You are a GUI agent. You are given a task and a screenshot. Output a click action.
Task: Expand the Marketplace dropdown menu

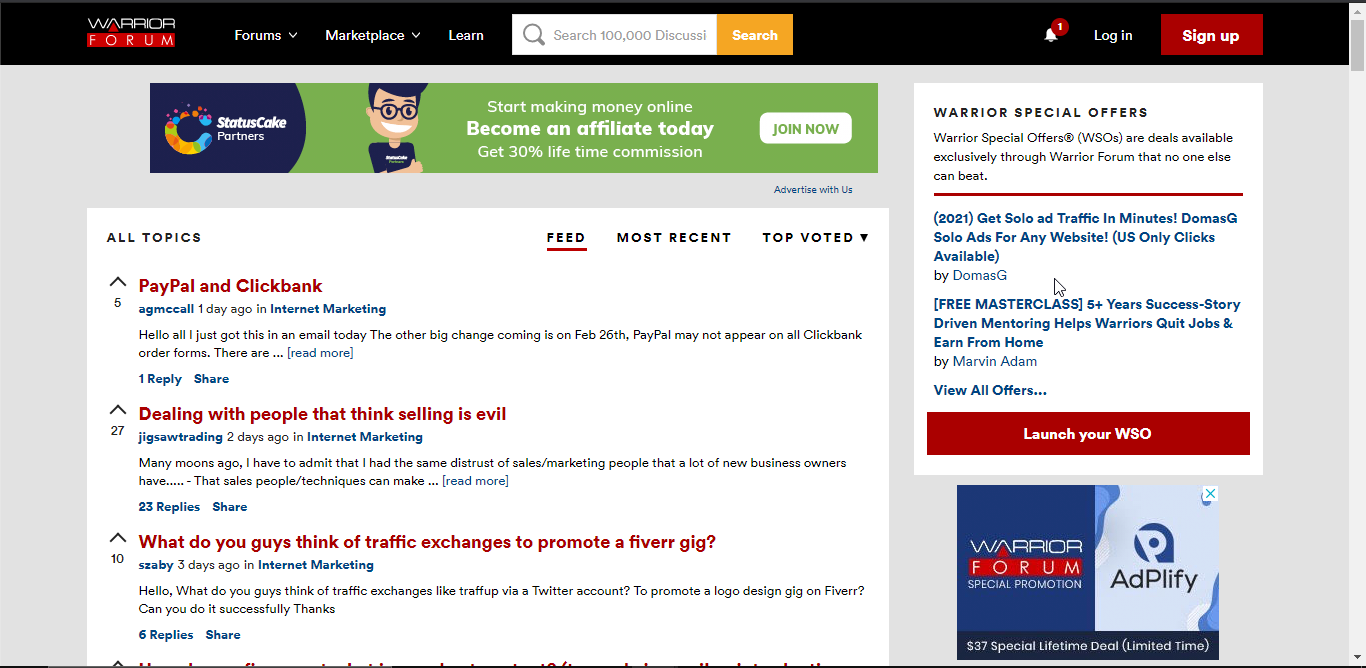pos(373,35)
